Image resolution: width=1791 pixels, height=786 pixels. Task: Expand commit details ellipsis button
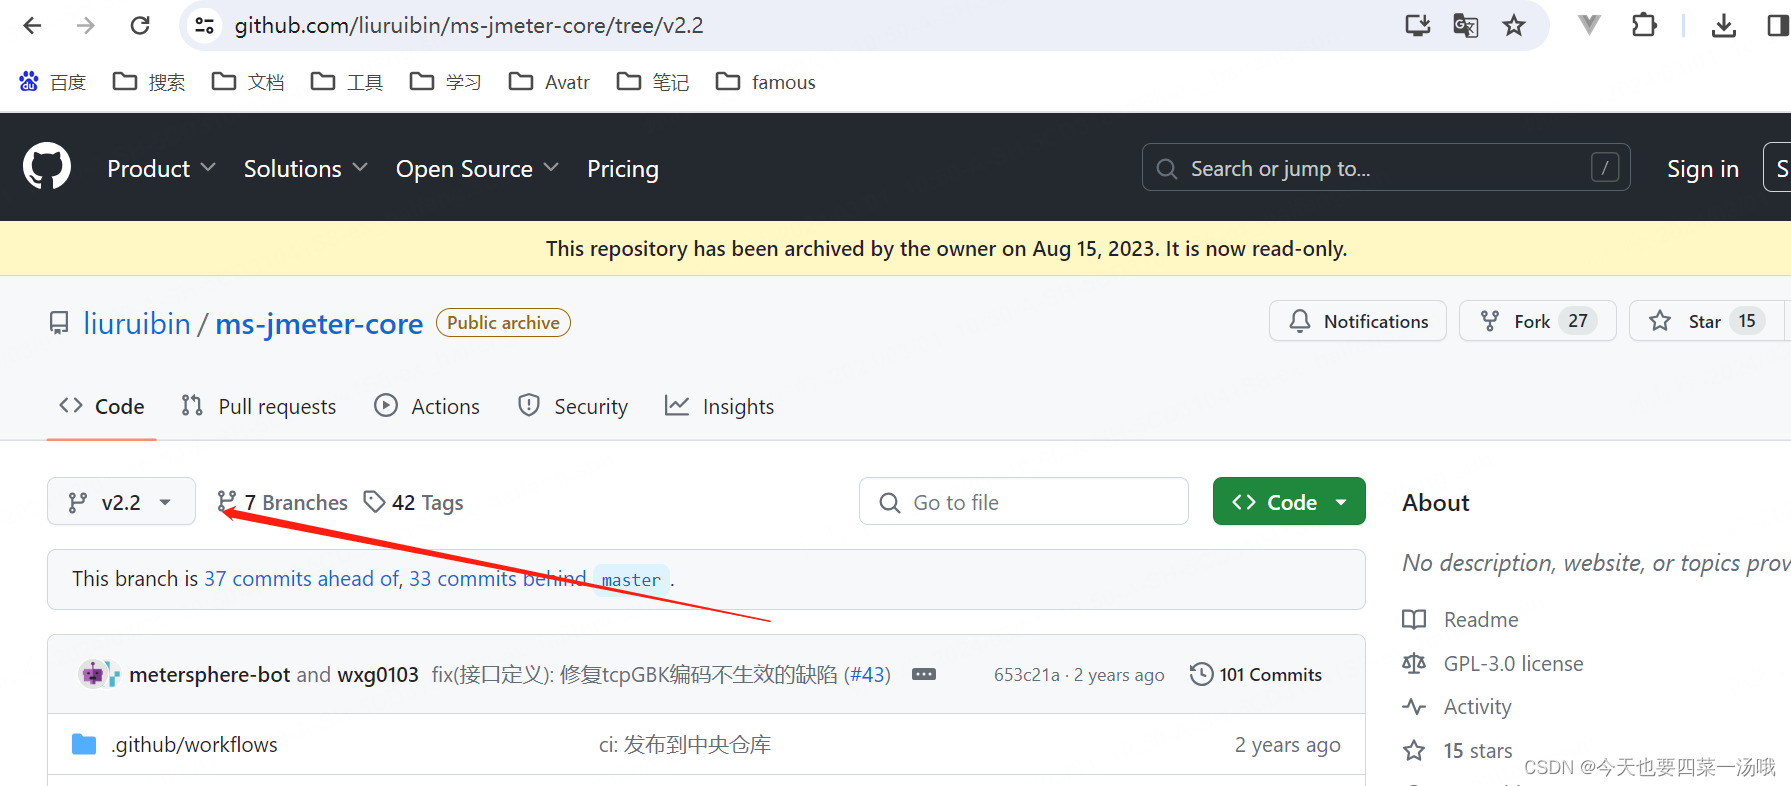tap(924, 675)
